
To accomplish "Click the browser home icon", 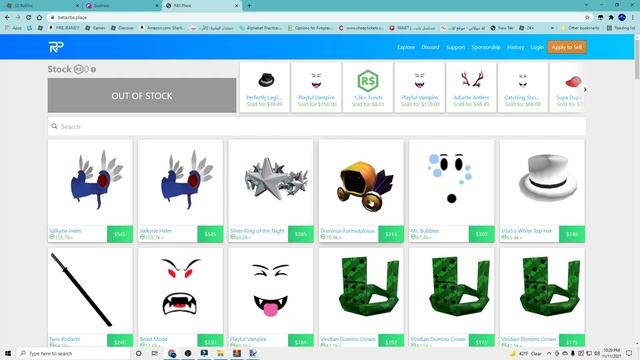I will pos(39,18).
